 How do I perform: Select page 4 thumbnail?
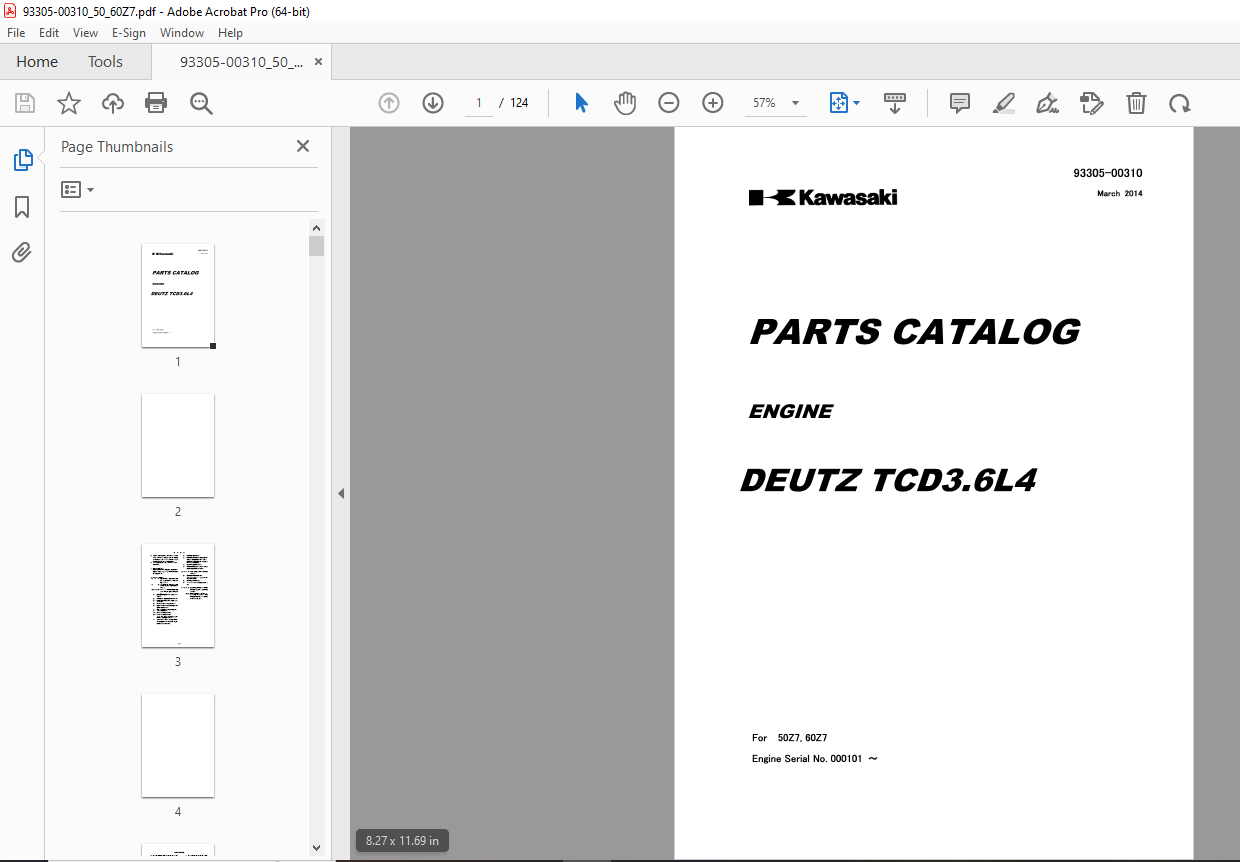point(178,745)
